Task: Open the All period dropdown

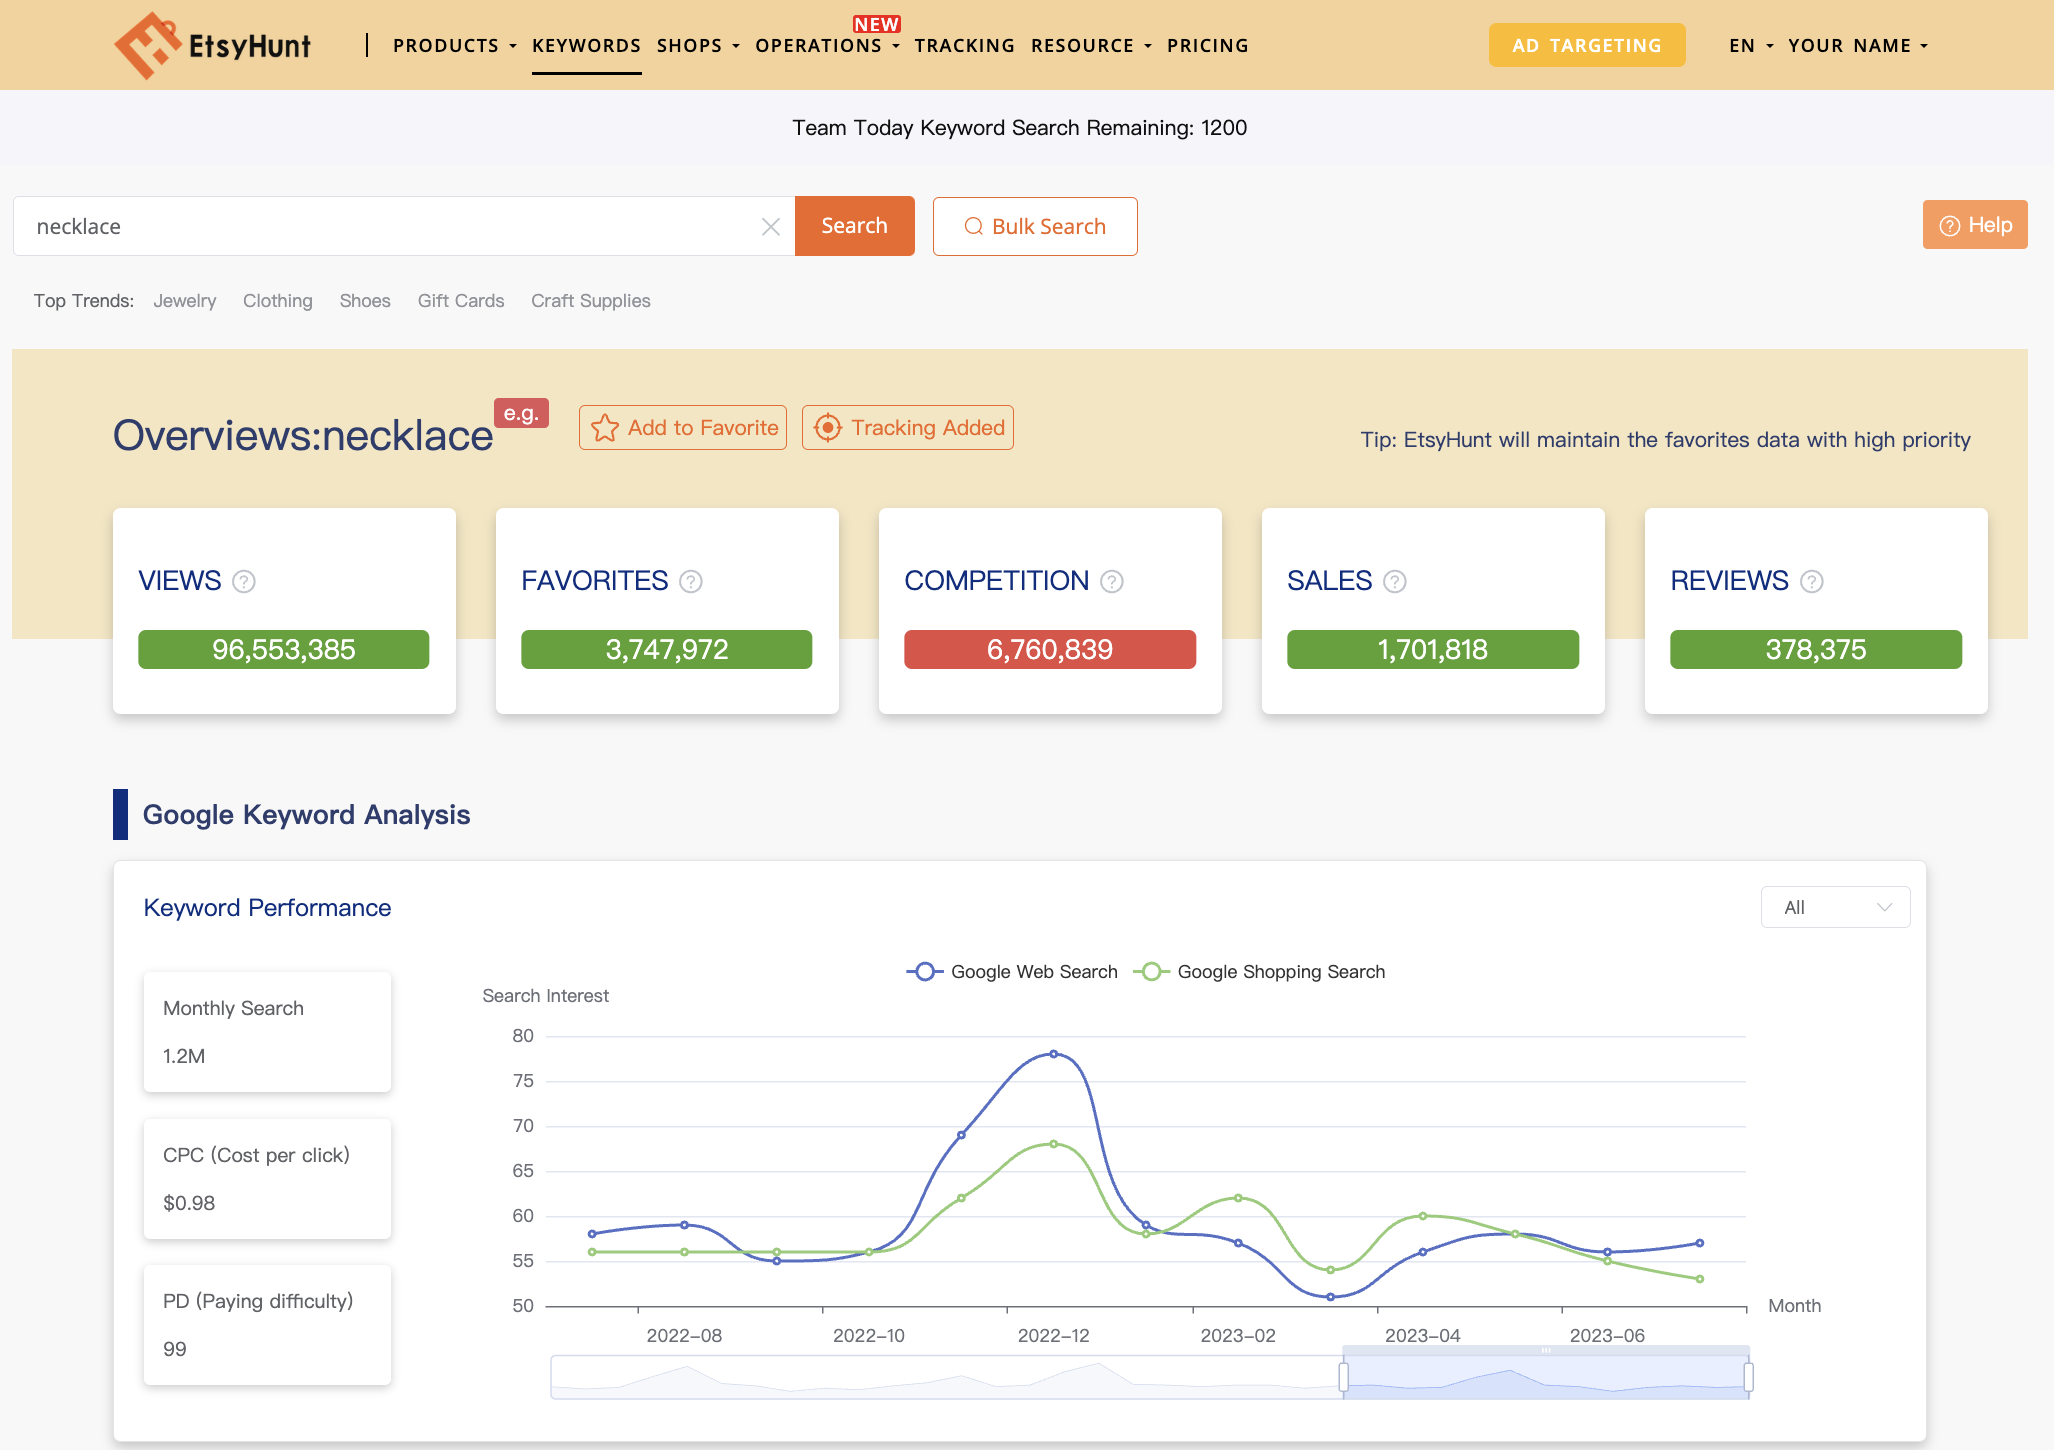Action: tap(1835, 907)
